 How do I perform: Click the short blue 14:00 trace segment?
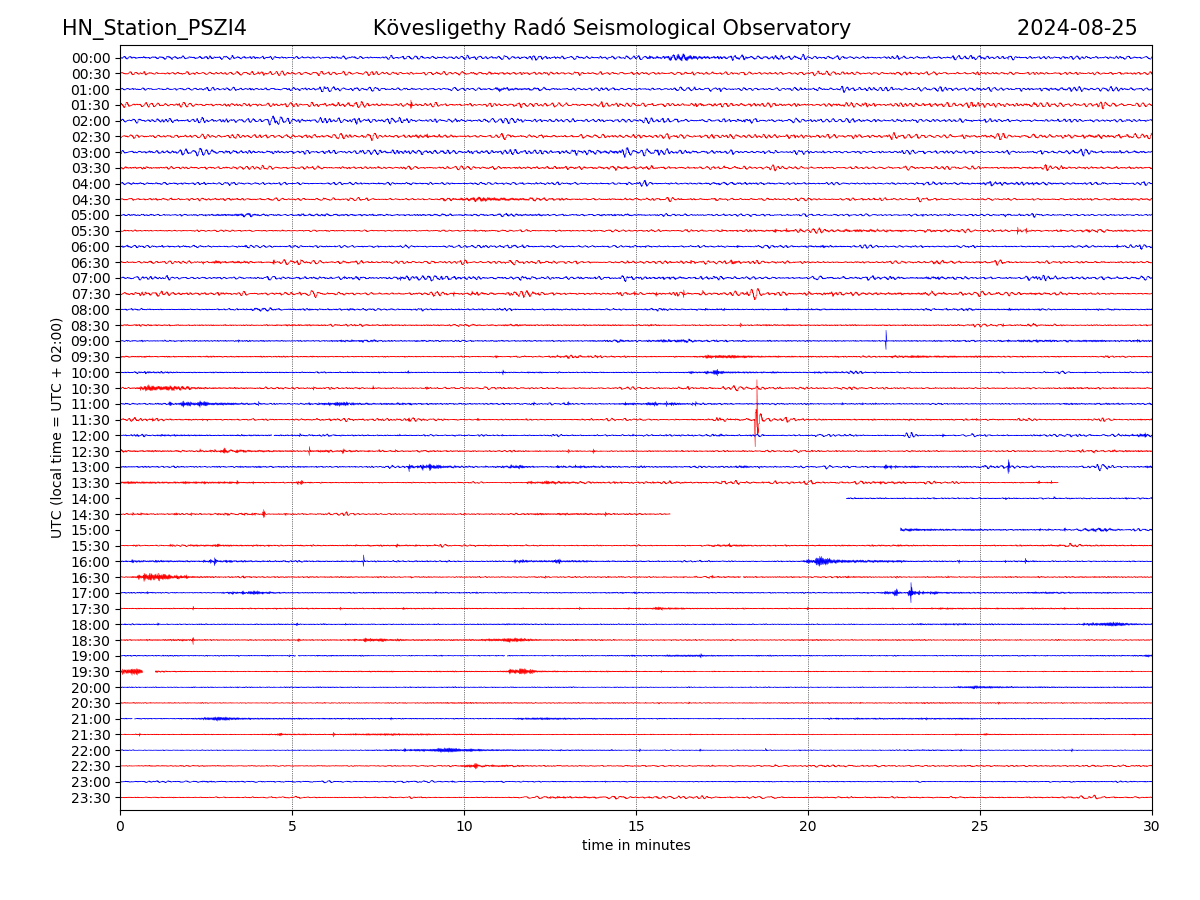tap(998, 498)
